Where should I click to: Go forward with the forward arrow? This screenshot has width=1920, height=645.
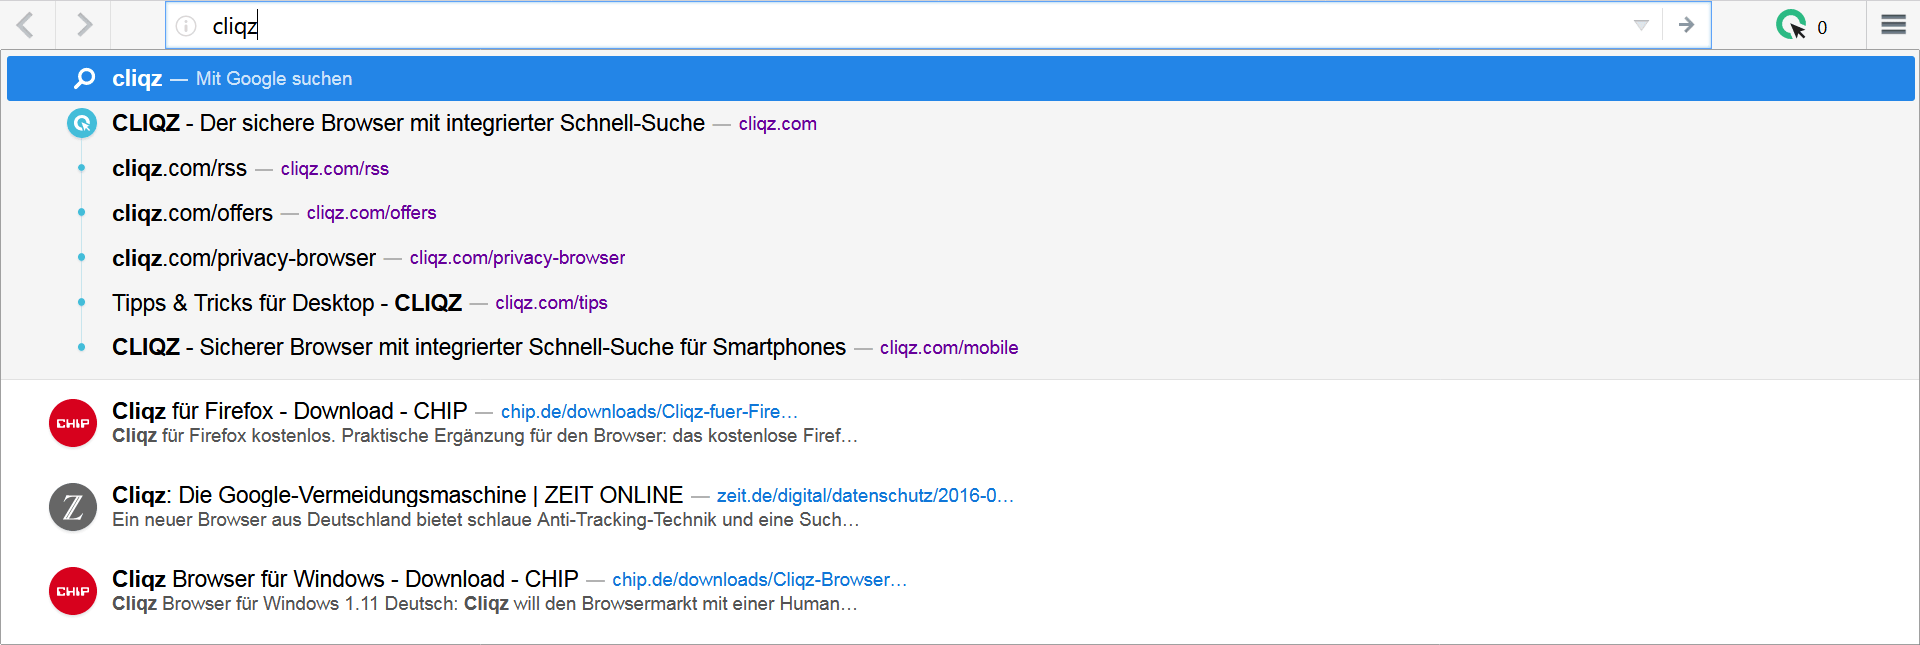(x=84, y=25)
